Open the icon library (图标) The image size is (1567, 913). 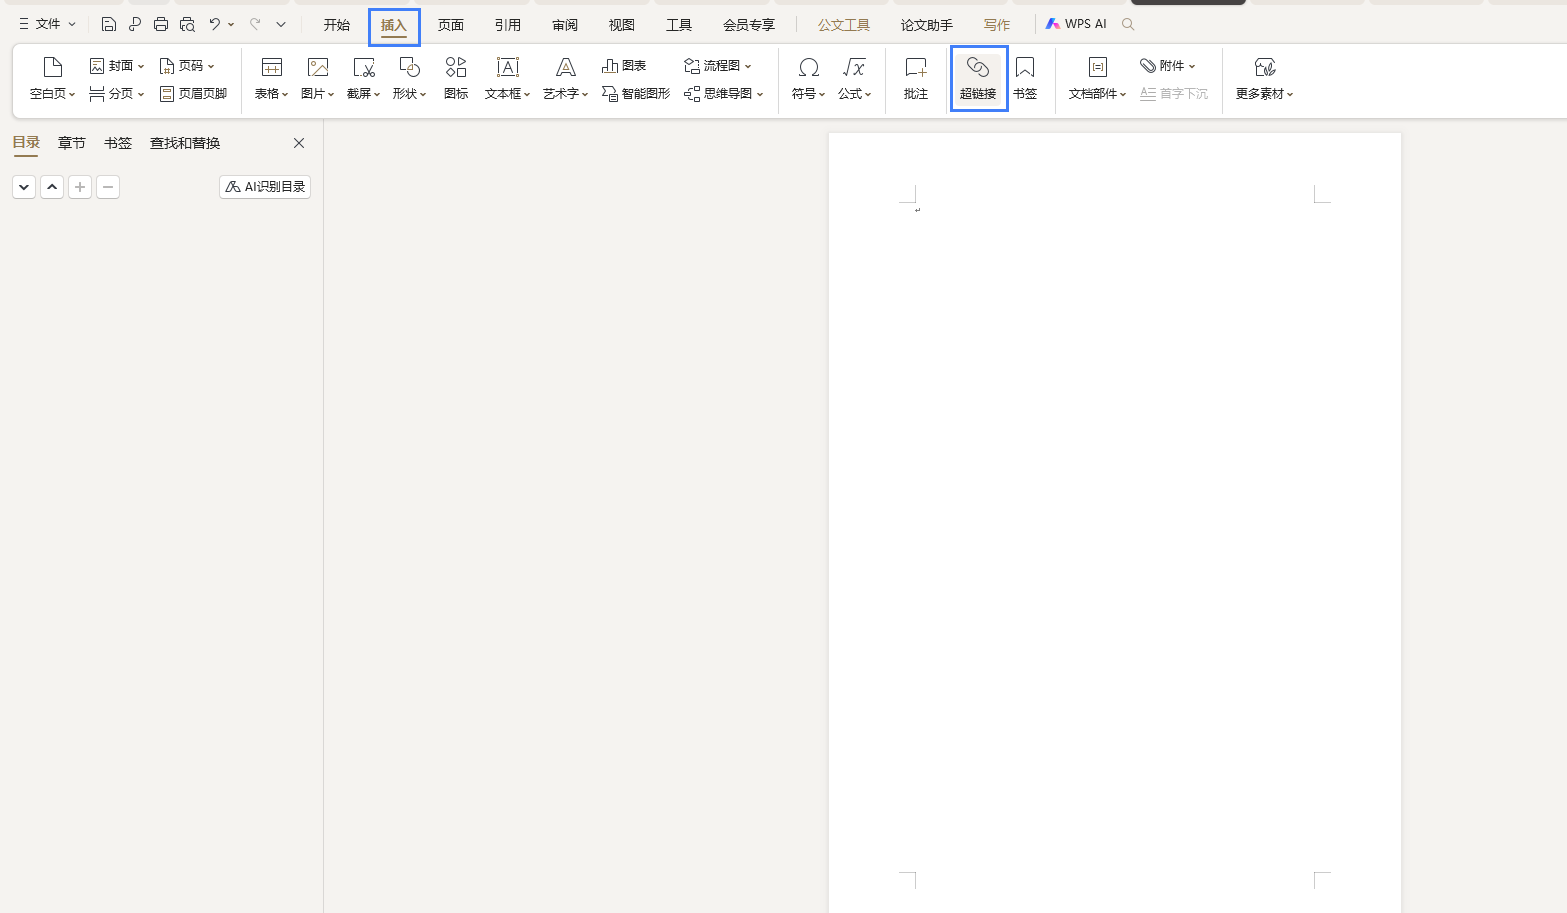[x=456, y=79]
